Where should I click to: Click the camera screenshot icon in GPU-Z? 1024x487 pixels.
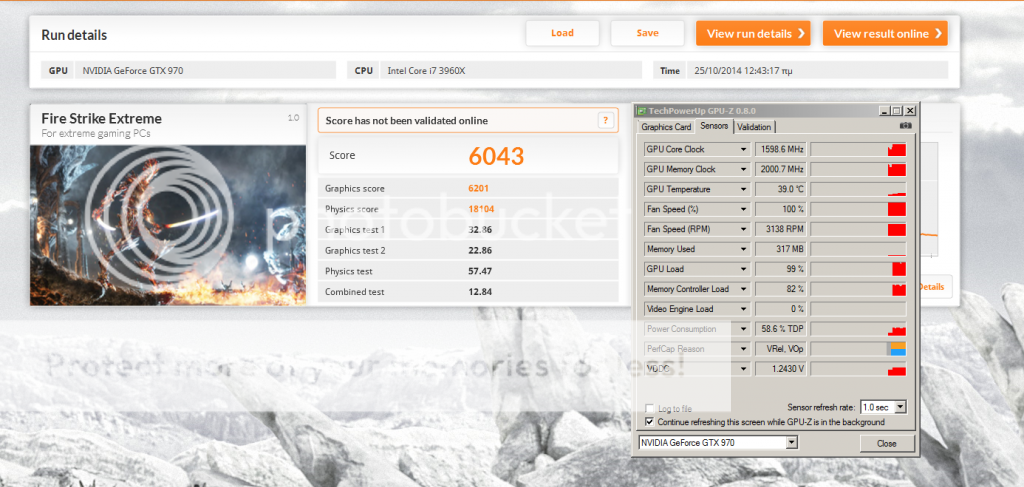[x=906, y=127]
